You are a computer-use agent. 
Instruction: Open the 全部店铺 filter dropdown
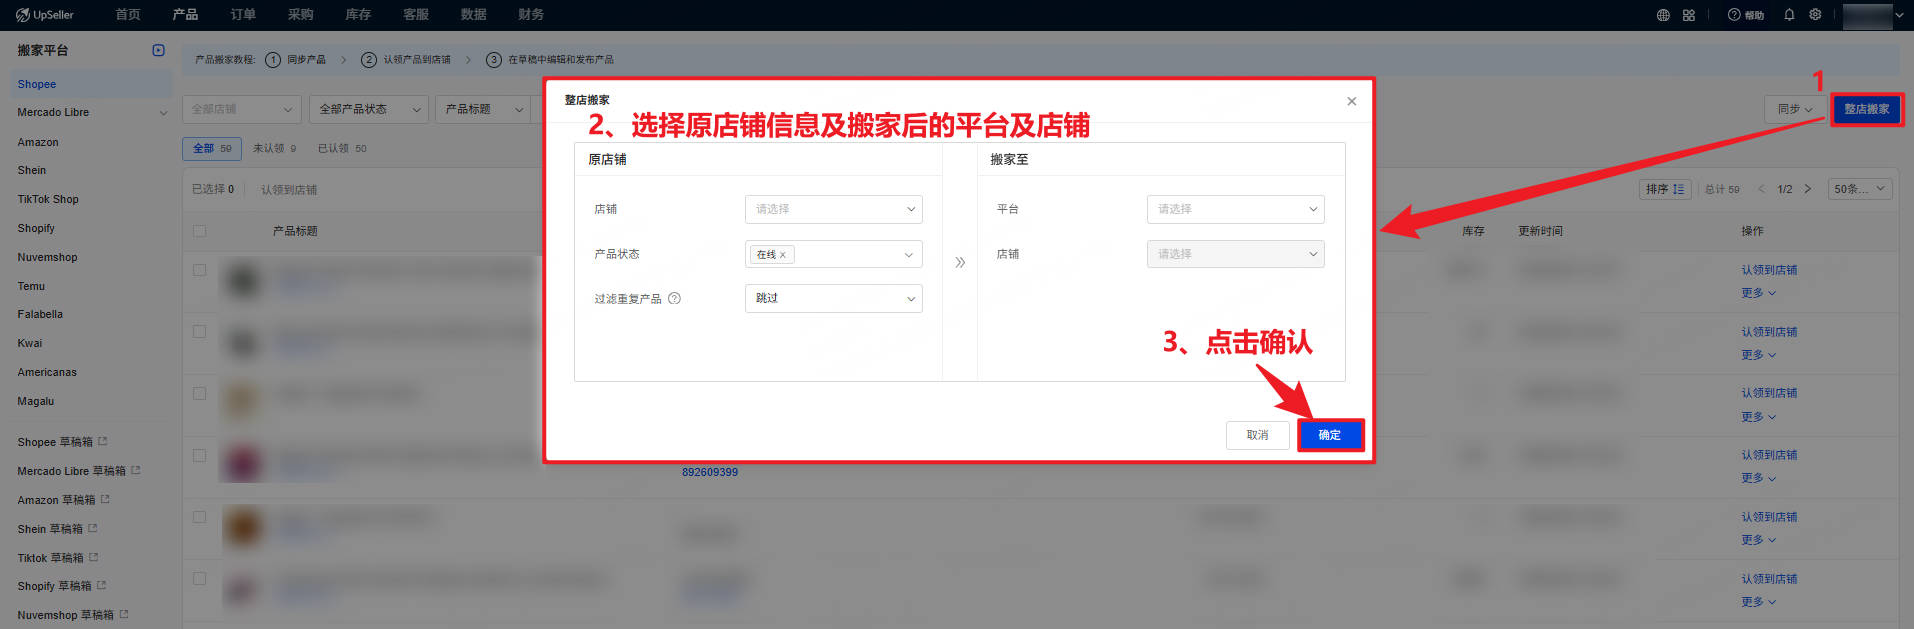[x=242, y=109]
